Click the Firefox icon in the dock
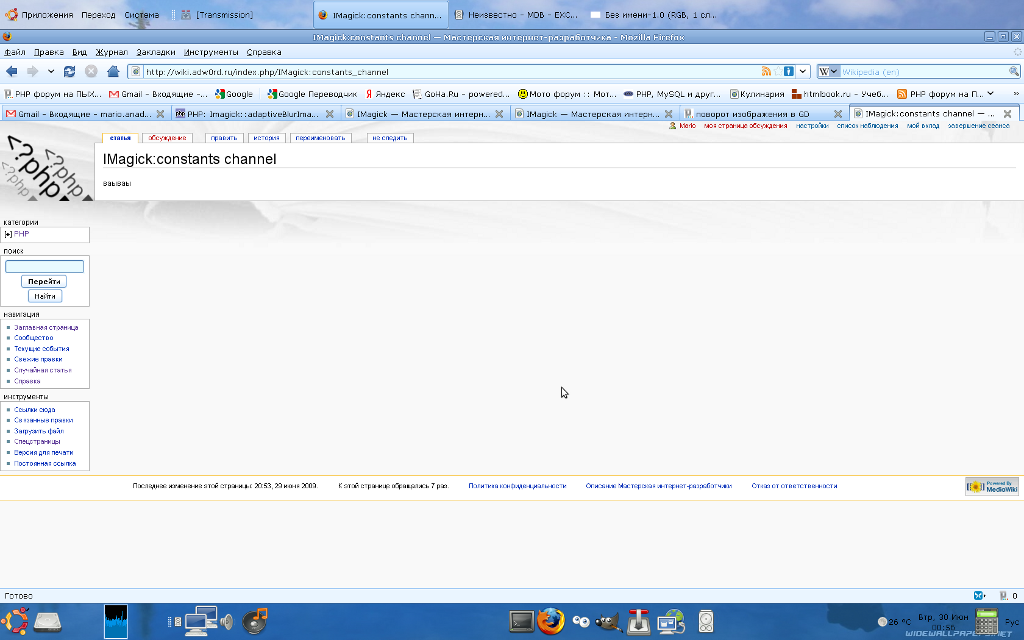1024x640 pixels. (550, 622)
